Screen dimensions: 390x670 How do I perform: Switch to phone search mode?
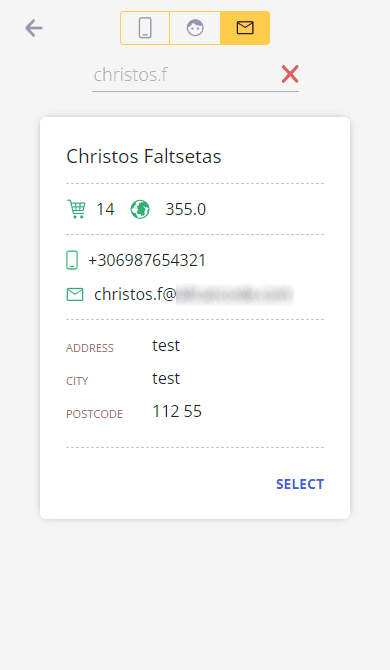point(145,28)
